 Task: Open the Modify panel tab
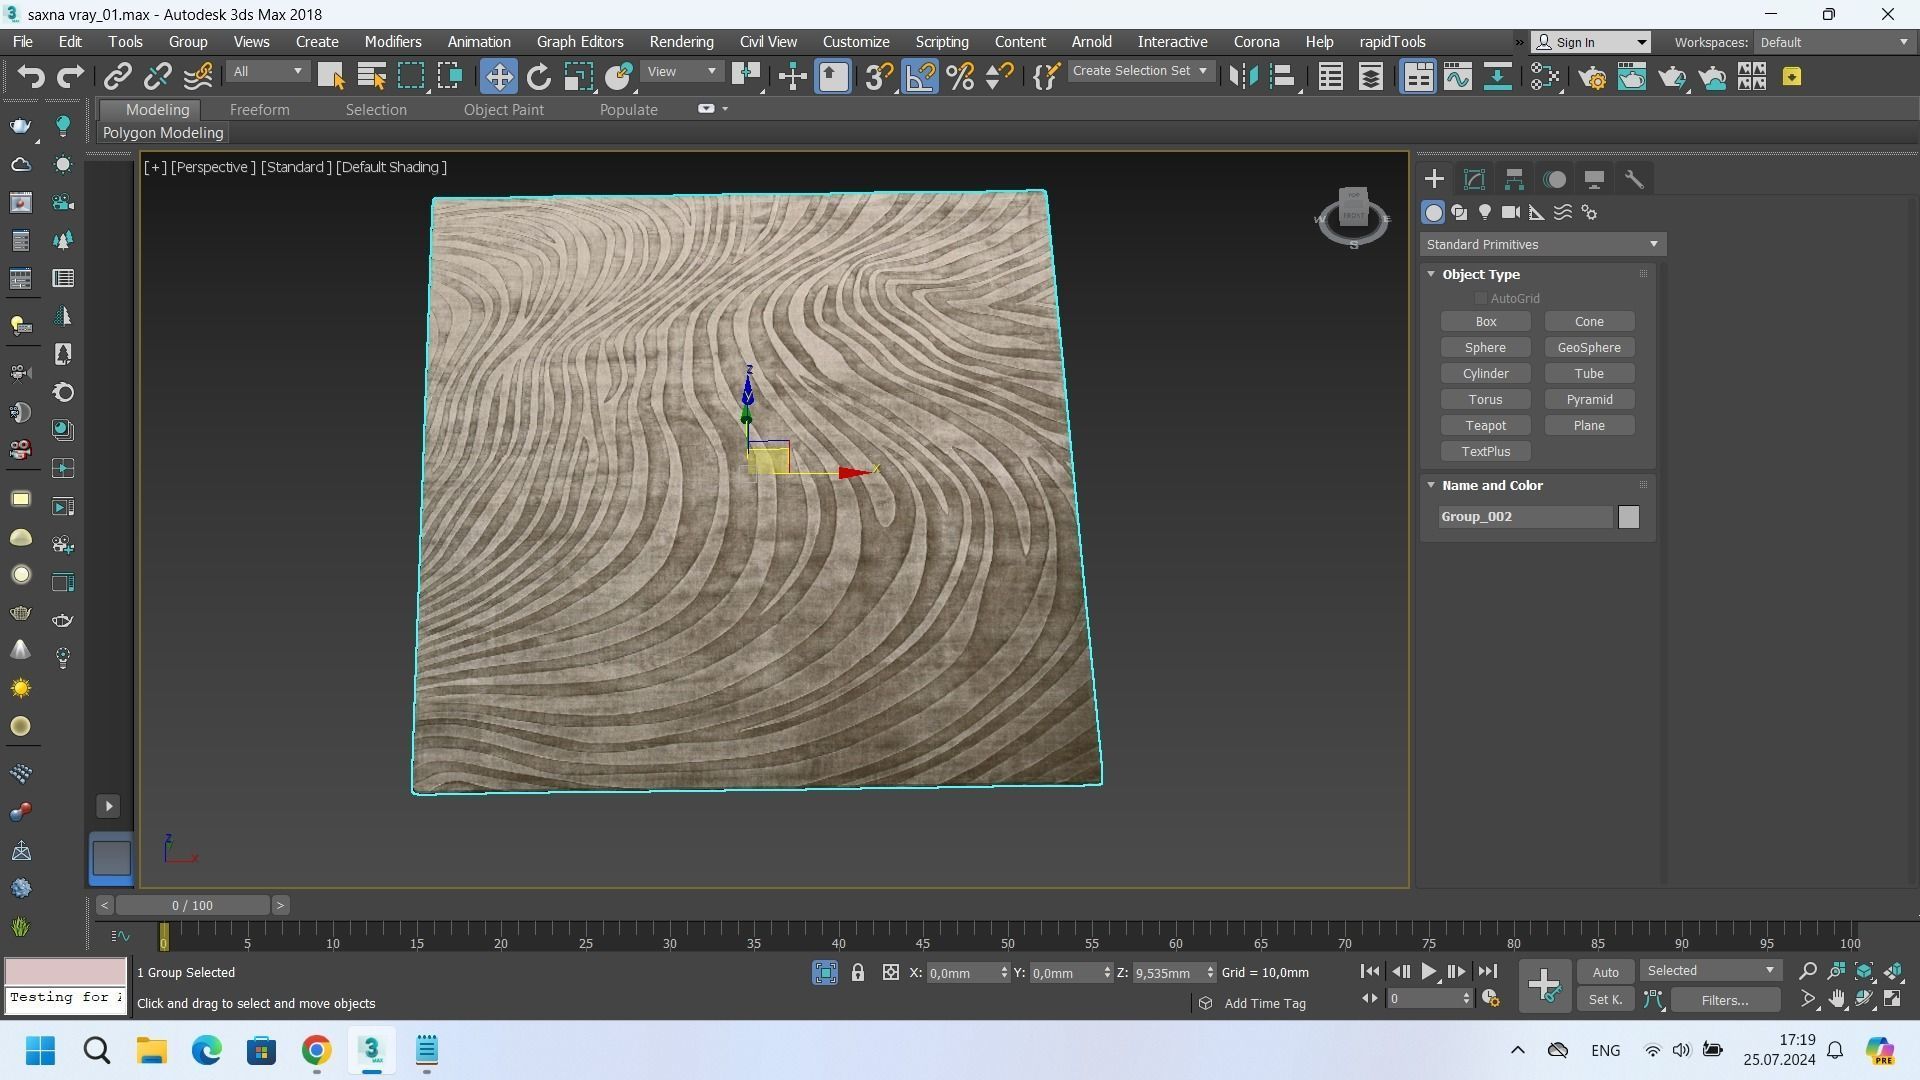(1474, 180)
